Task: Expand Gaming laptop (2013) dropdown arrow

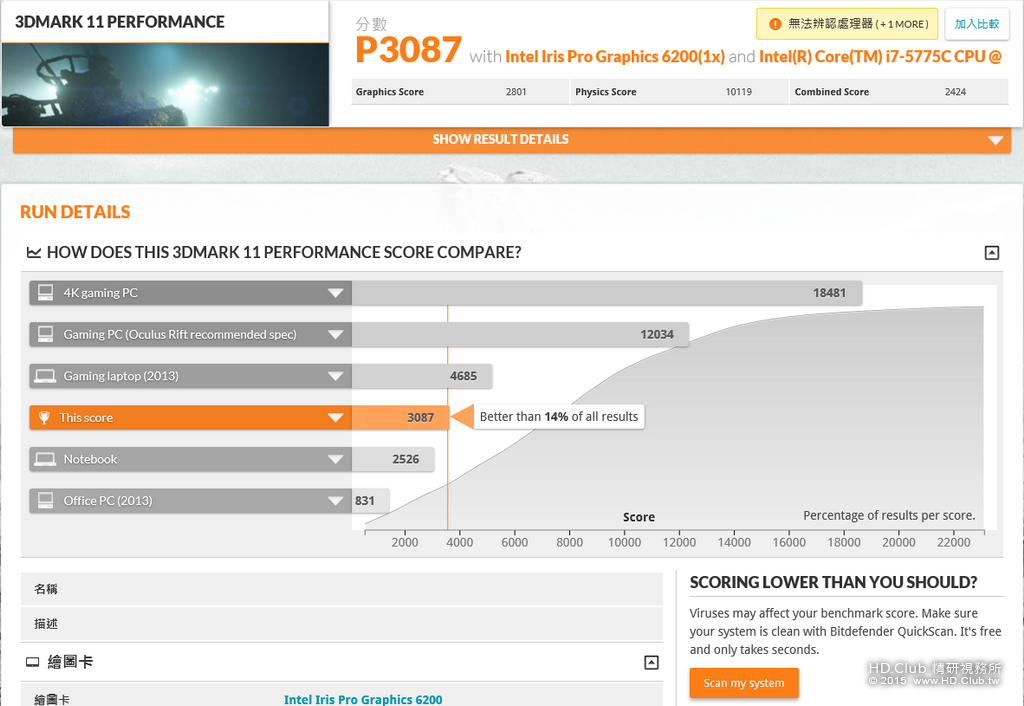Action: coord(335,377)
